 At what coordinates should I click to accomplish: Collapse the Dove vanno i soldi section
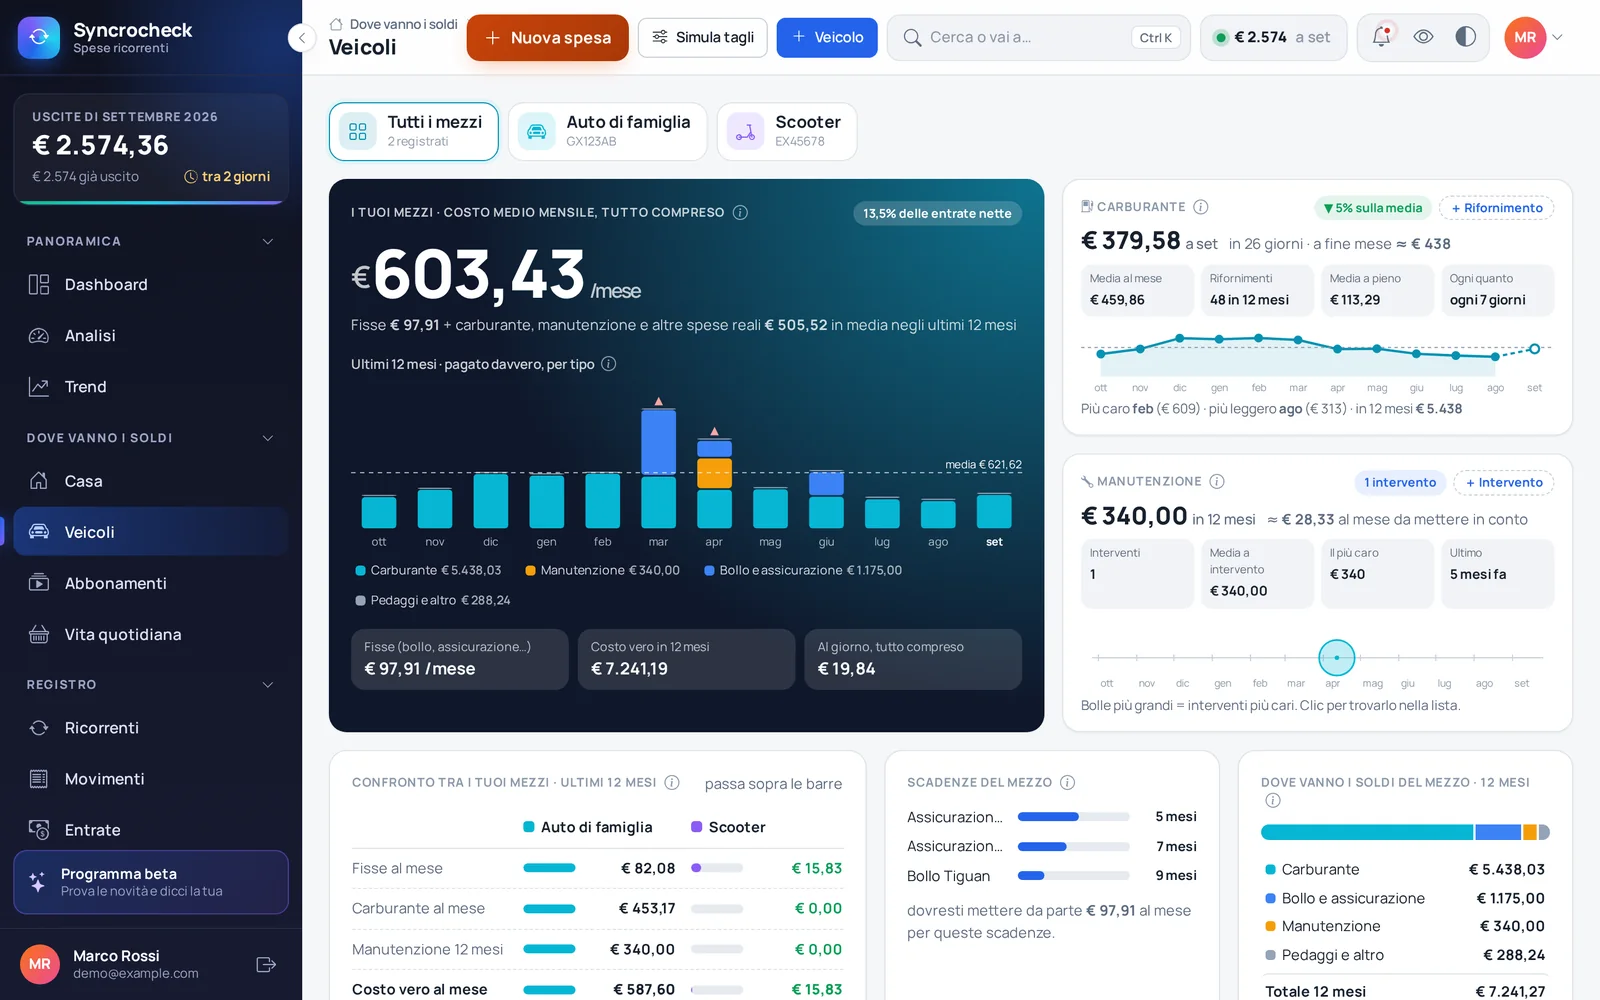point(267,438)
